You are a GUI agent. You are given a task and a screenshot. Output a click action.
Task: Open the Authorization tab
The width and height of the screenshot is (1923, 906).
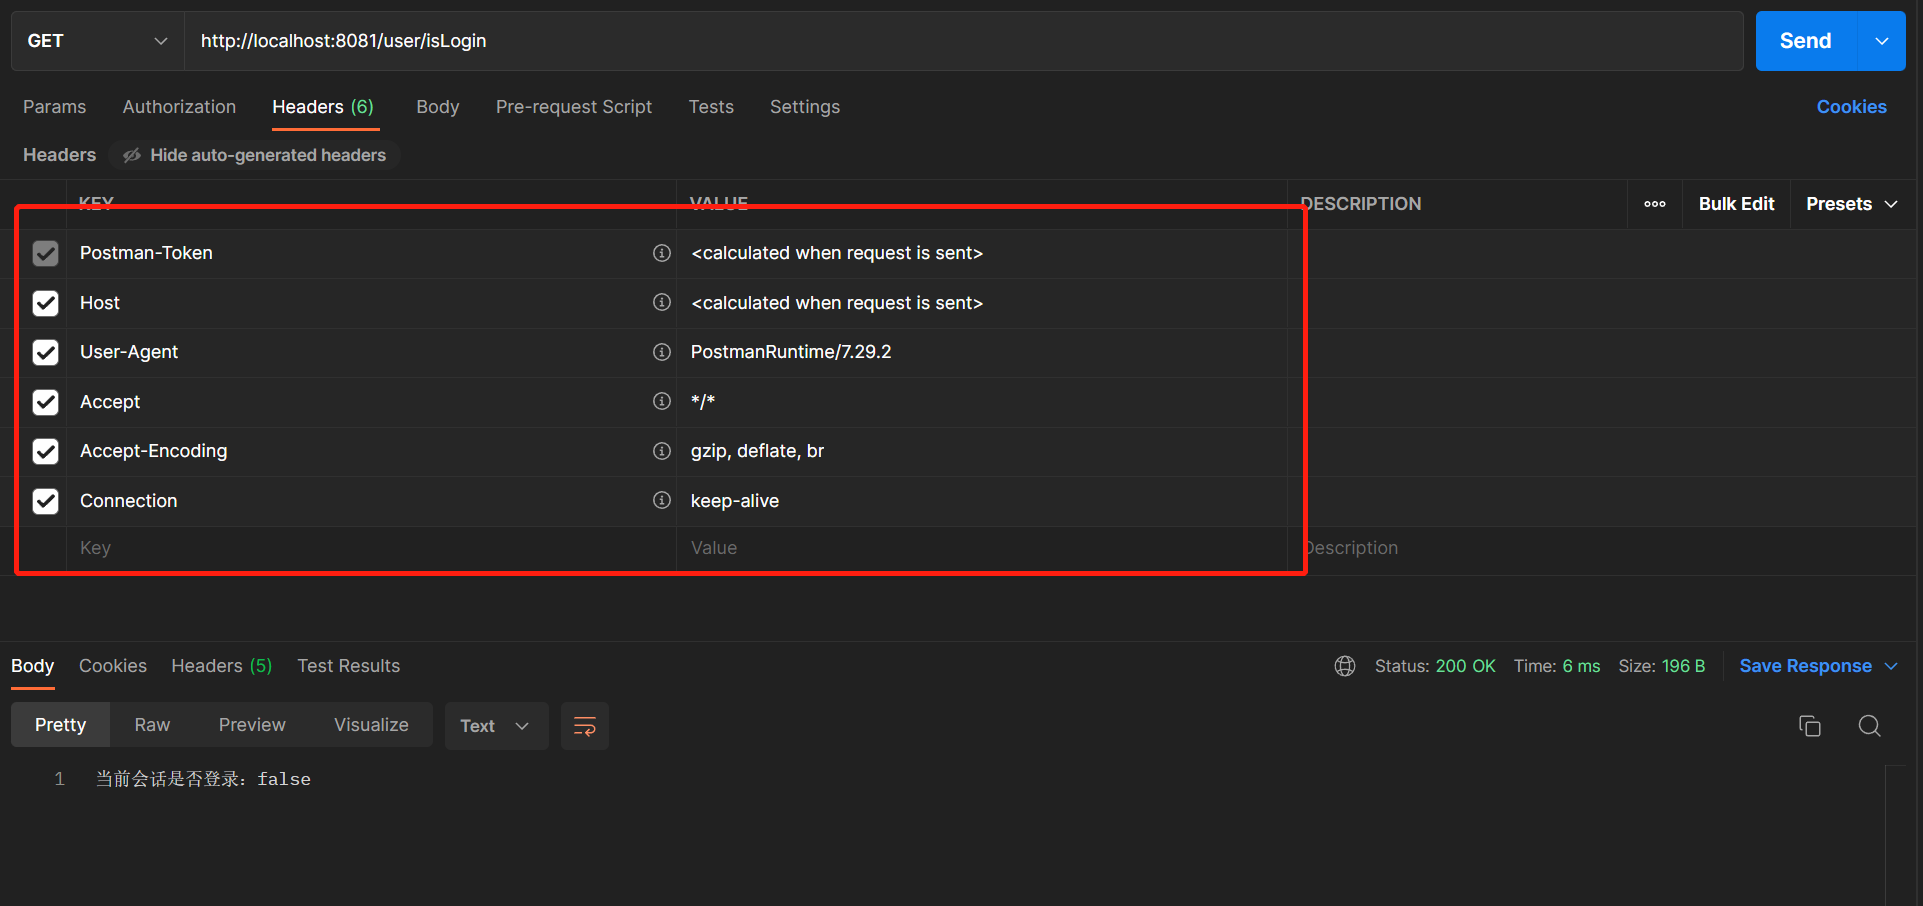(x=180, y=107)
